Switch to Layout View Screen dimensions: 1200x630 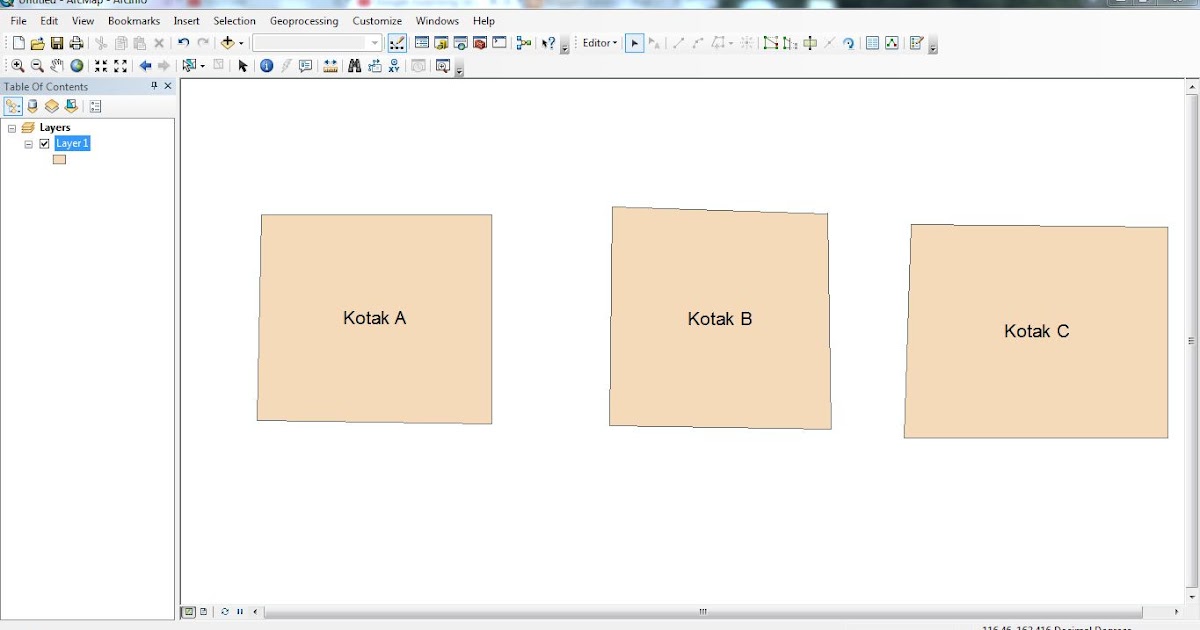point(202,611)
